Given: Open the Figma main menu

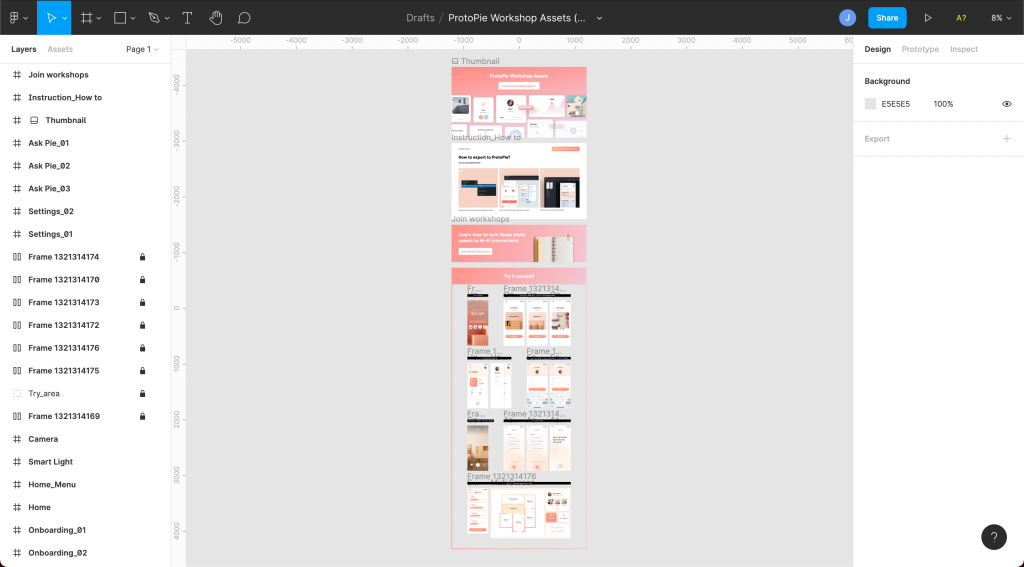Looking at the screenshot, I should pos(14,18).
